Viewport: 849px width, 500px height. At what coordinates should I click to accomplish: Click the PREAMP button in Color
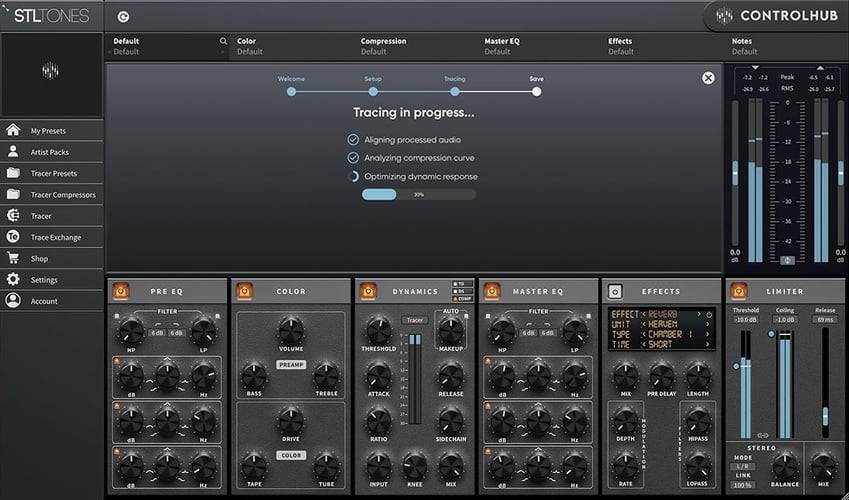tap(291, 365)
